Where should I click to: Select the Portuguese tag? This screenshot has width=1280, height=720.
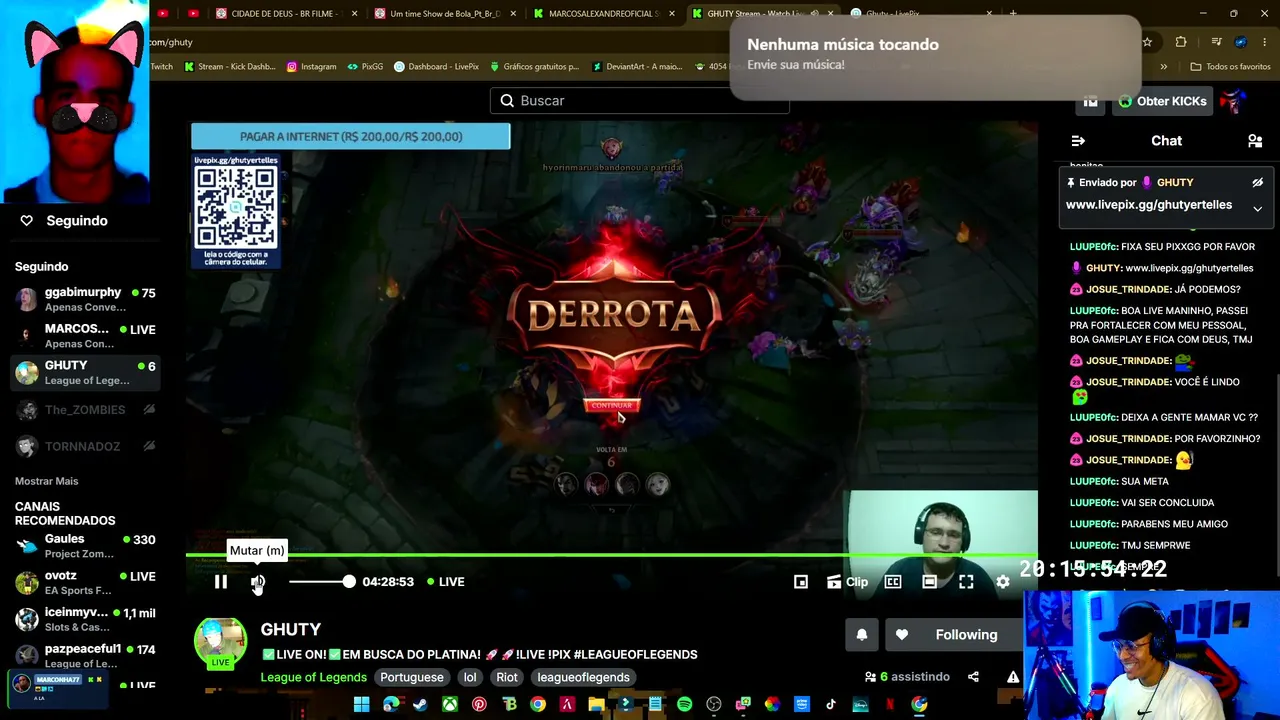coord(411,677)
